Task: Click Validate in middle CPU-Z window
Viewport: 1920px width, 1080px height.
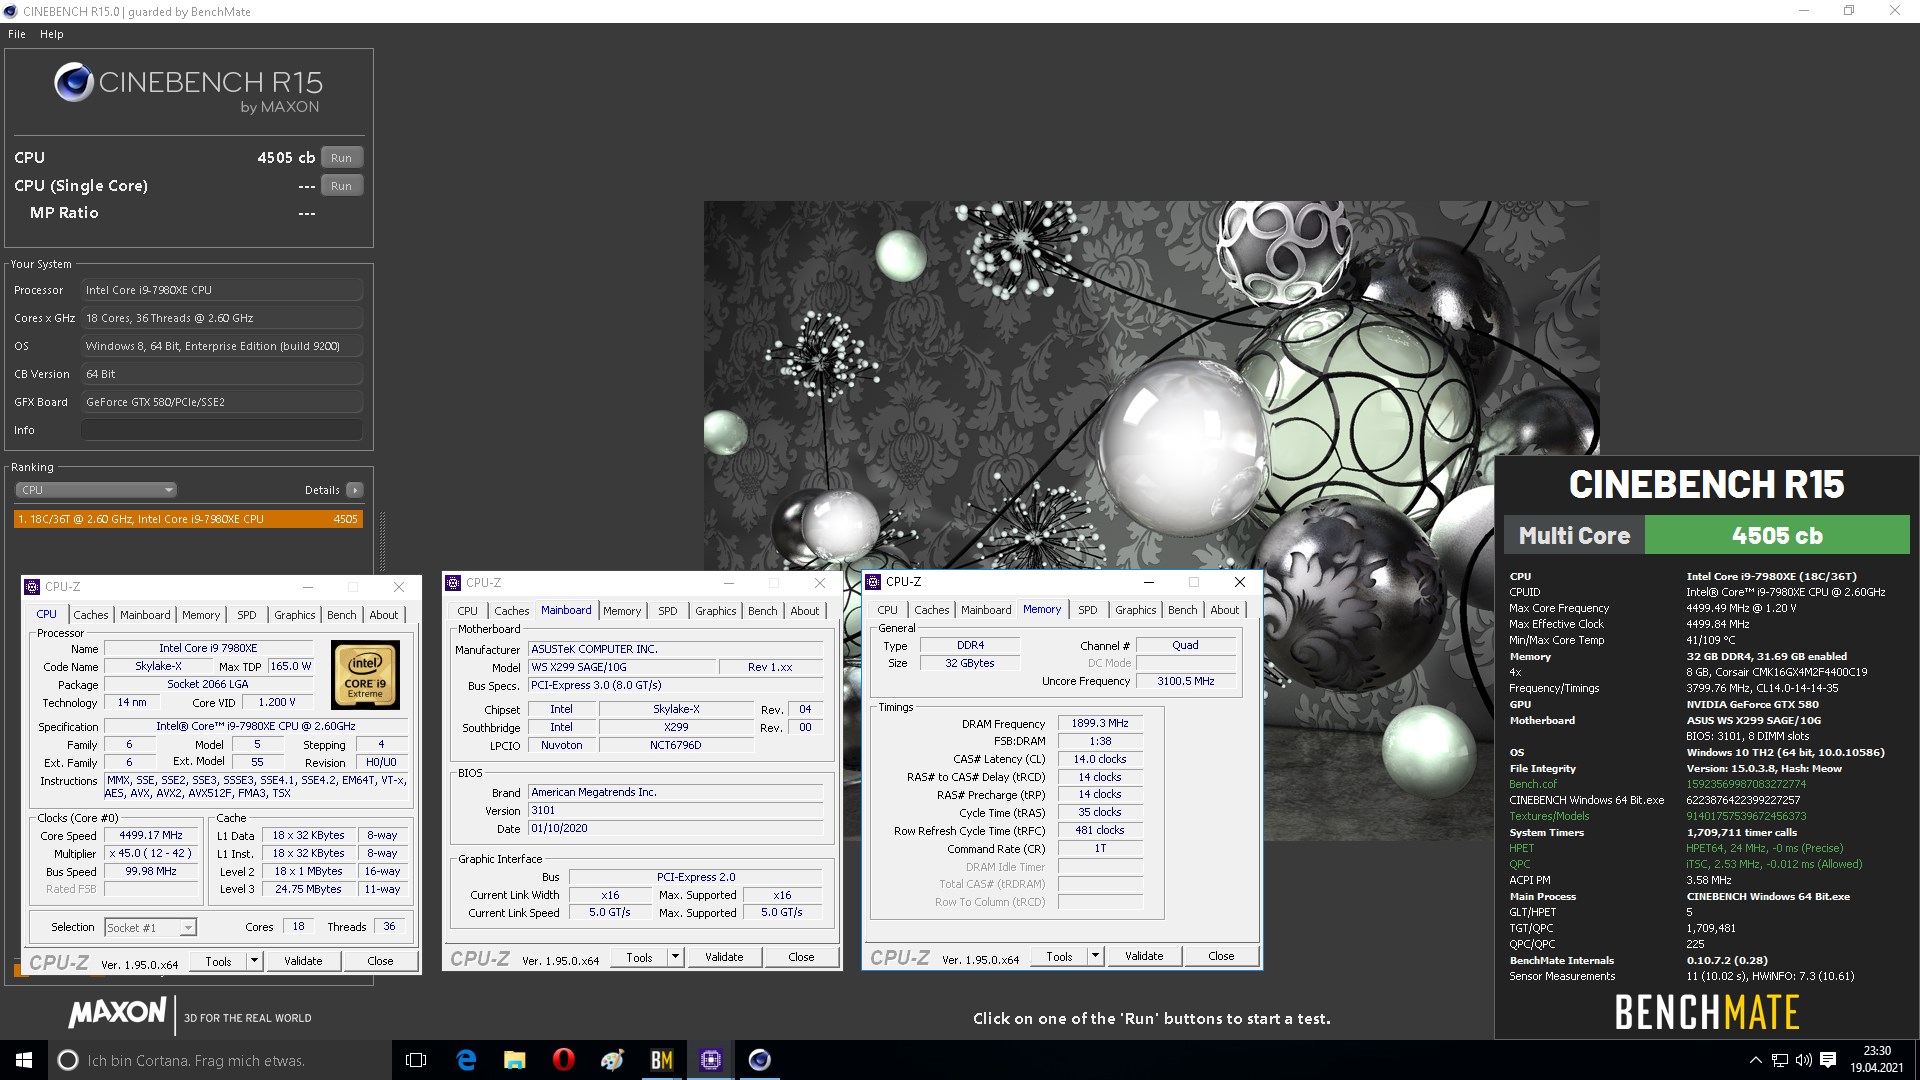Action: [724, 957]
